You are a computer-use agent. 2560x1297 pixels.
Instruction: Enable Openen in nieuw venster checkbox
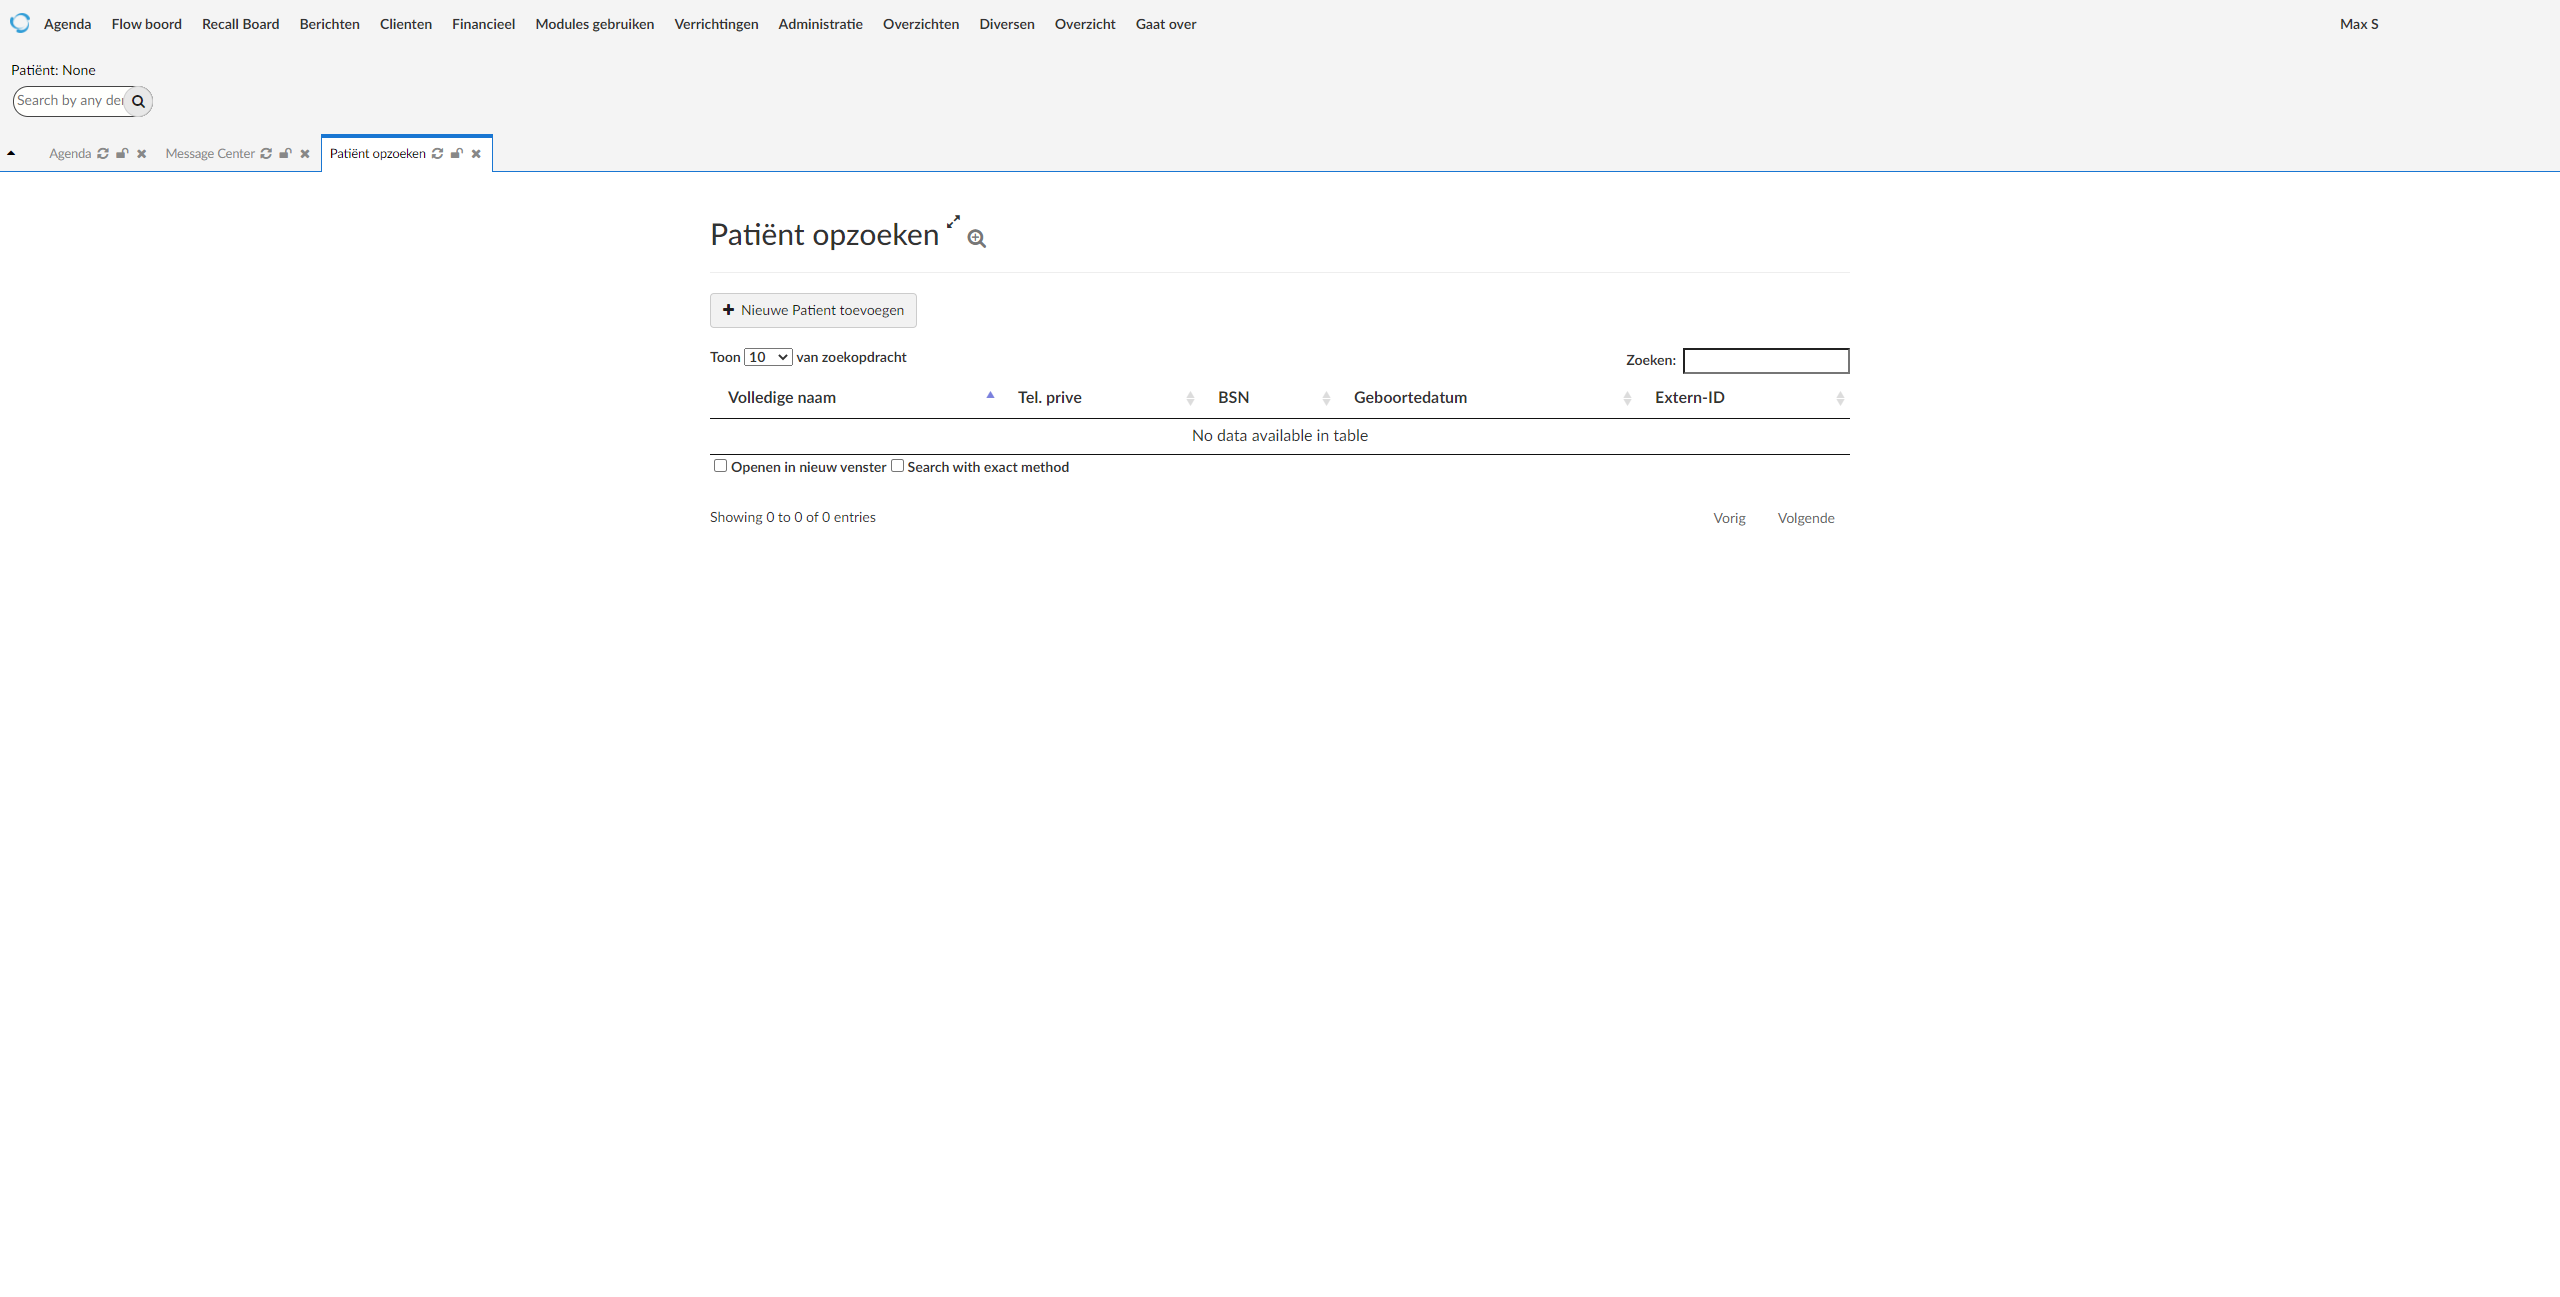tap(720, 466)
